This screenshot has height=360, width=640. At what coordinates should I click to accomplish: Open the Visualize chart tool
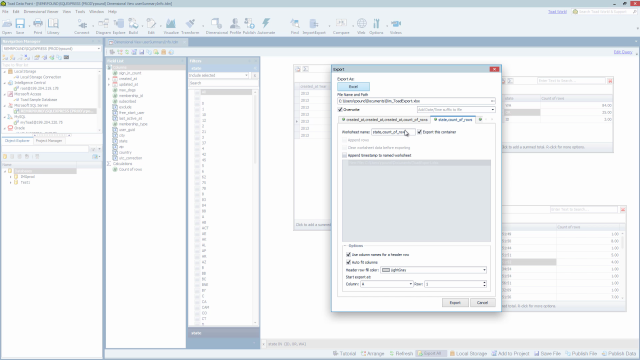pos(171,26)
